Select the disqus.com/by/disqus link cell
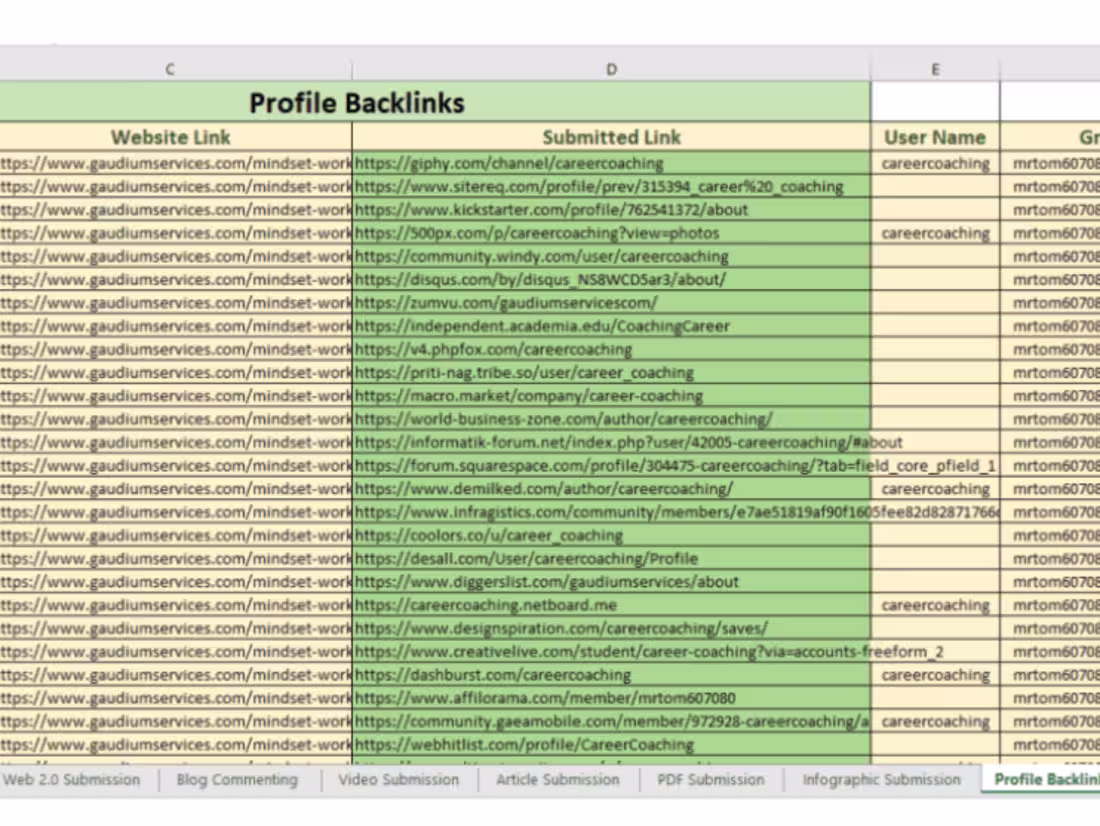Screen dimensions: 1100x826 611,279
